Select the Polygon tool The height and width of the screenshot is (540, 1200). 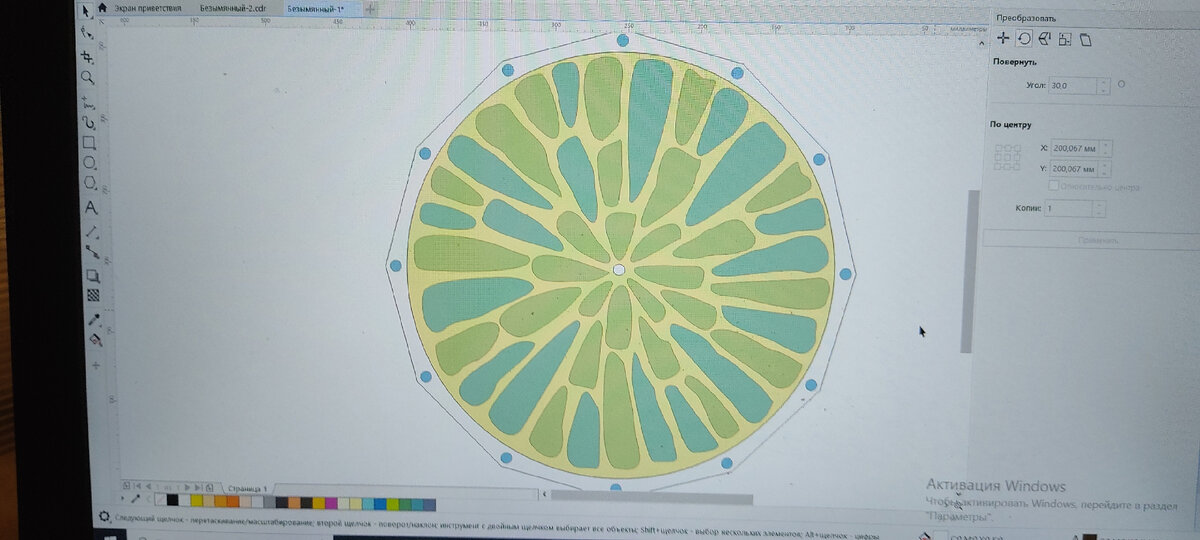click(90, 183)
